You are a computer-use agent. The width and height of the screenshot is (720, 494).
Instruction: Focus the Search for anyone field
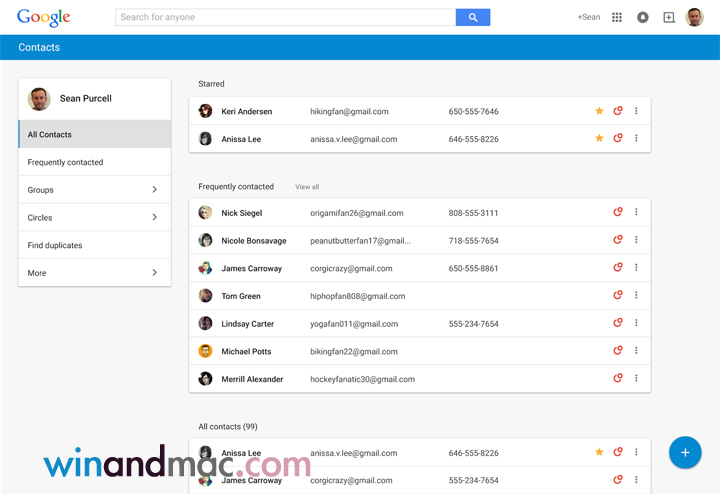coord(285,17)
